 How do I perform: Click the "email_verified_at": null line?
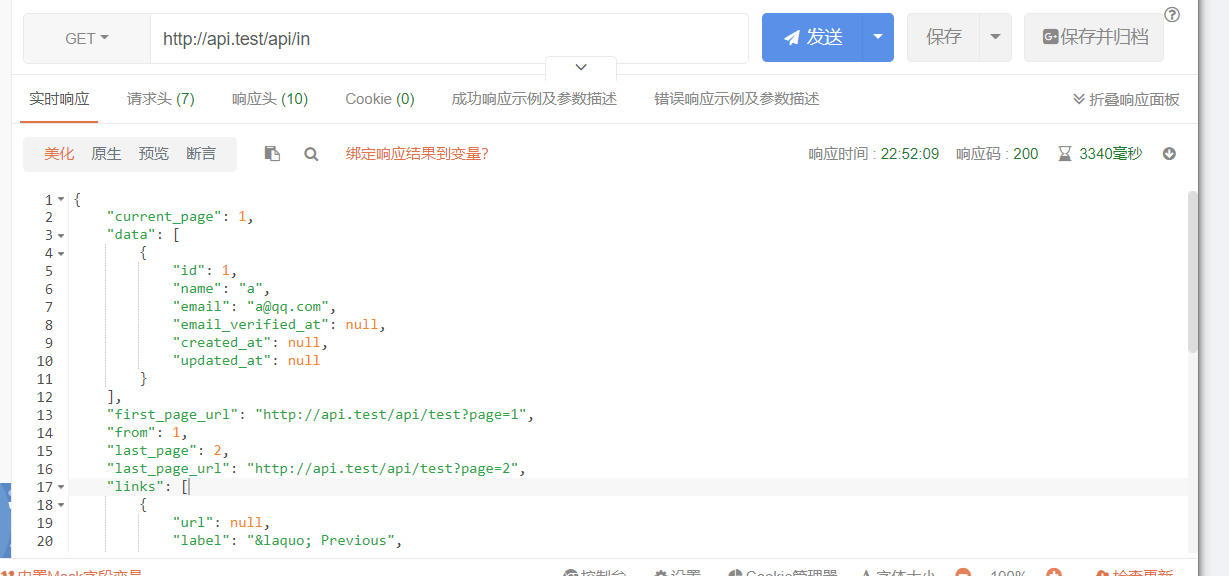point(279,325)
